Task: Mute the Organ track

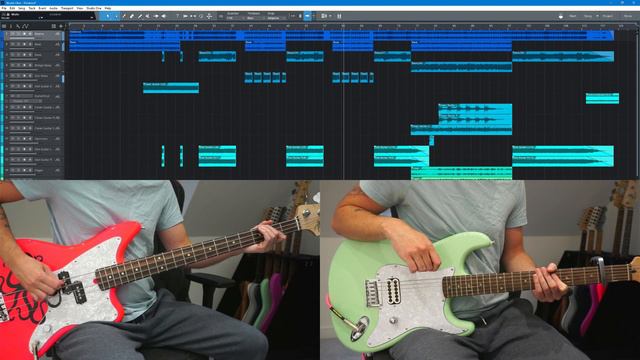Action: 12,171
